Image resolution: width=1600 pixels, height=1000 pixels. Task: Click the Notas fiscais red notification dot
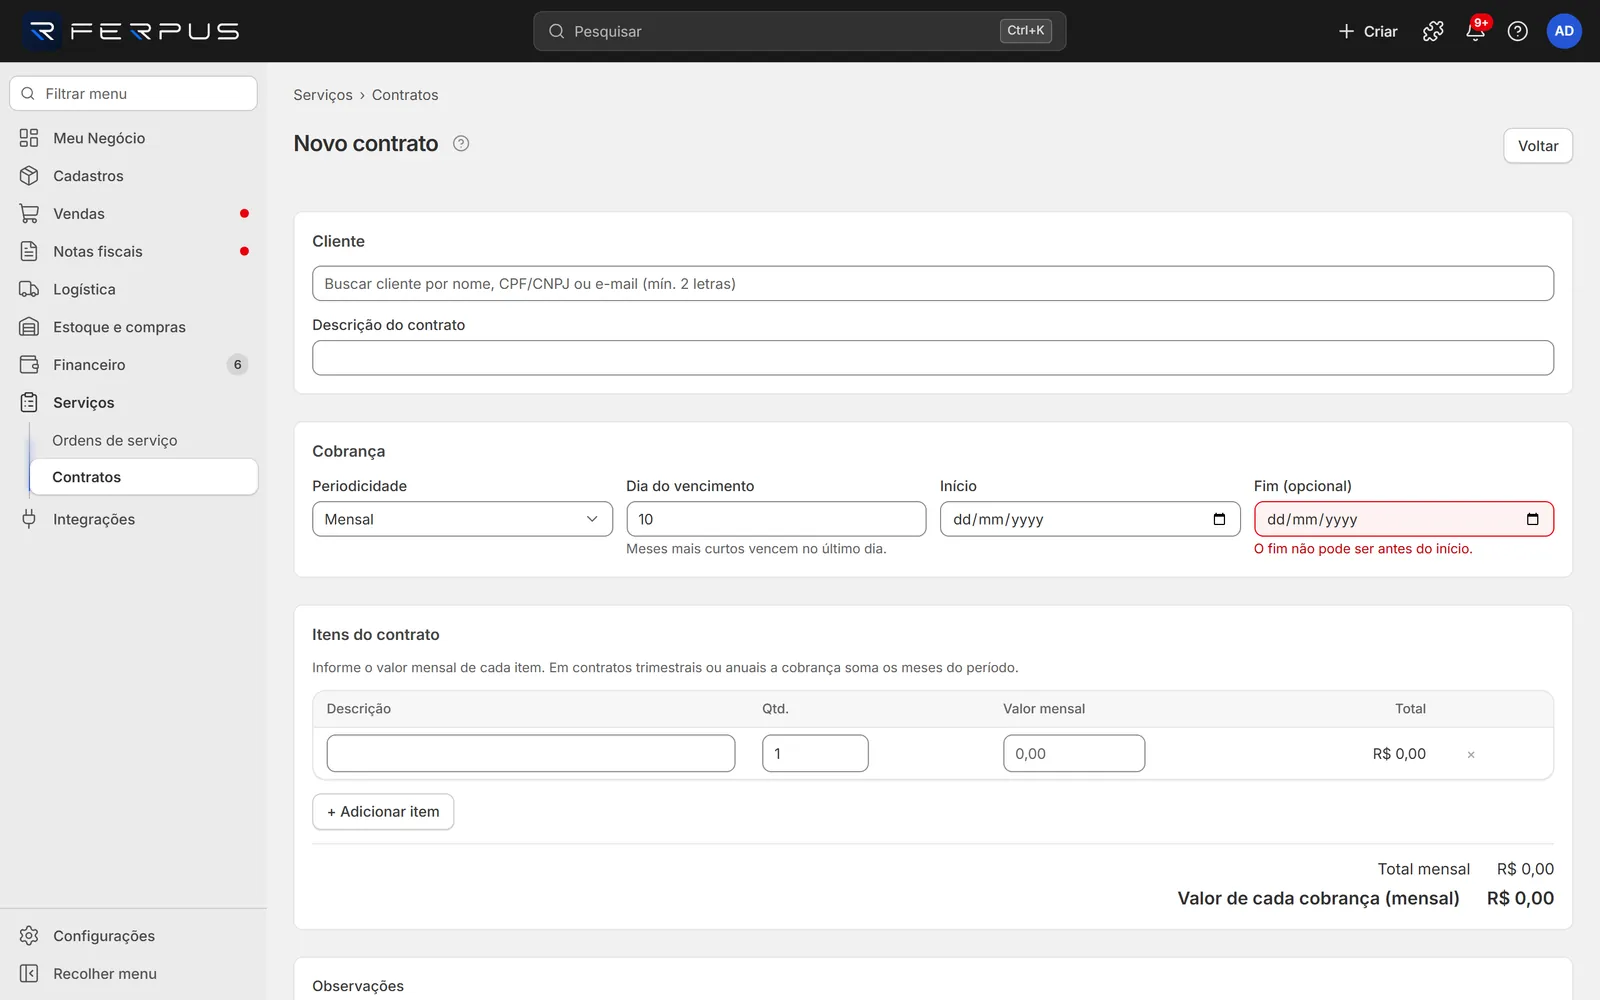[x=244, y=251]
